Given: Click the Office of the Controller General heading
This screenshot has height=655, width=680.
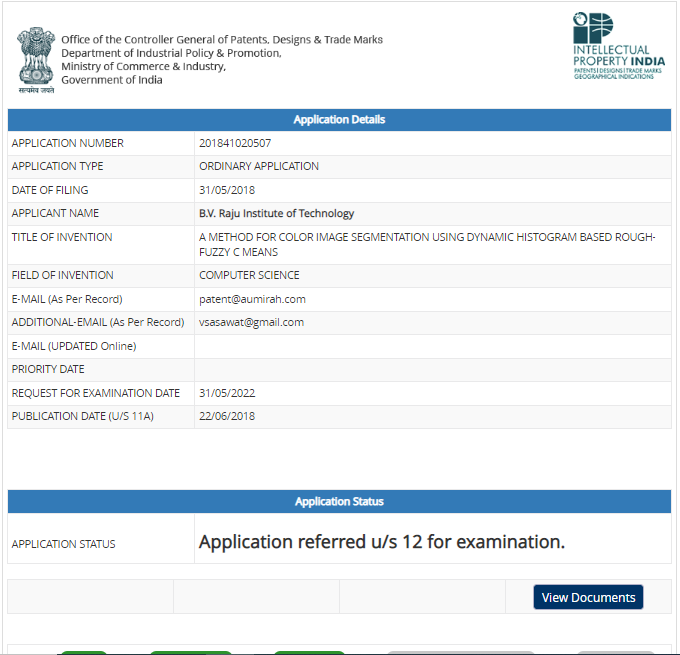Looking at the screenshot, I should (x=222, y=39).
